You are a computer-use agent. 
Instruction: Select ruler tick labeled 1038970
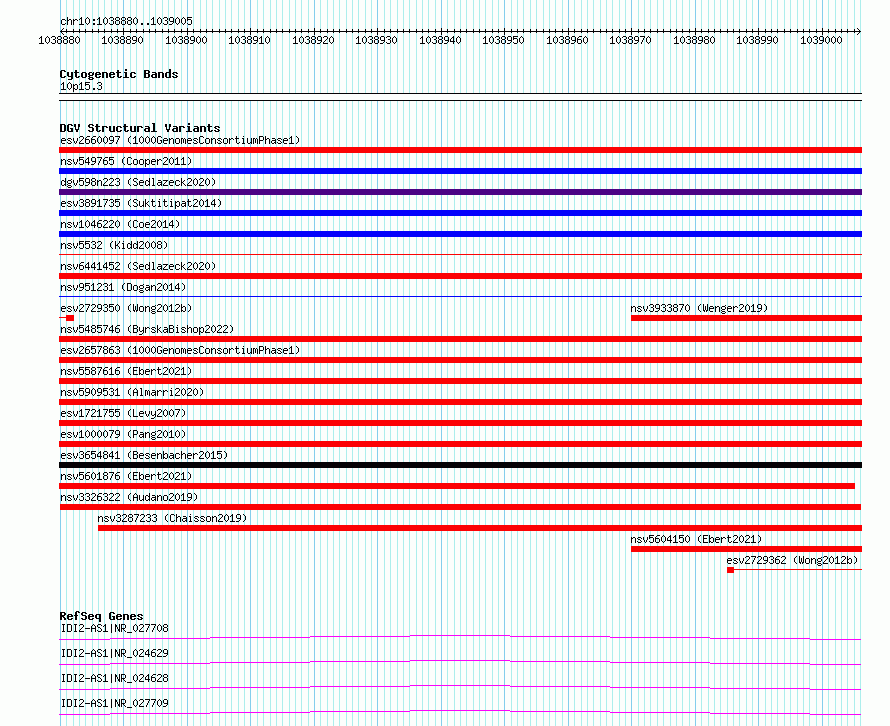631,40
